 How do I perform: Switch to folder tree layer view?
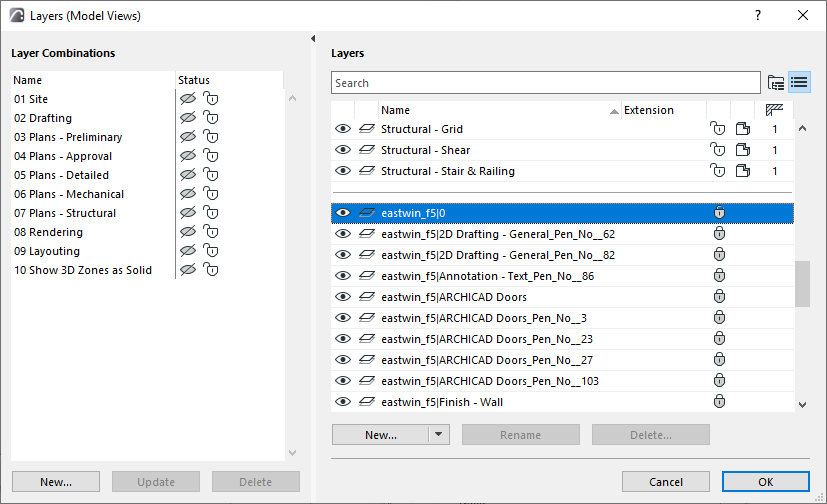[776, 83]
